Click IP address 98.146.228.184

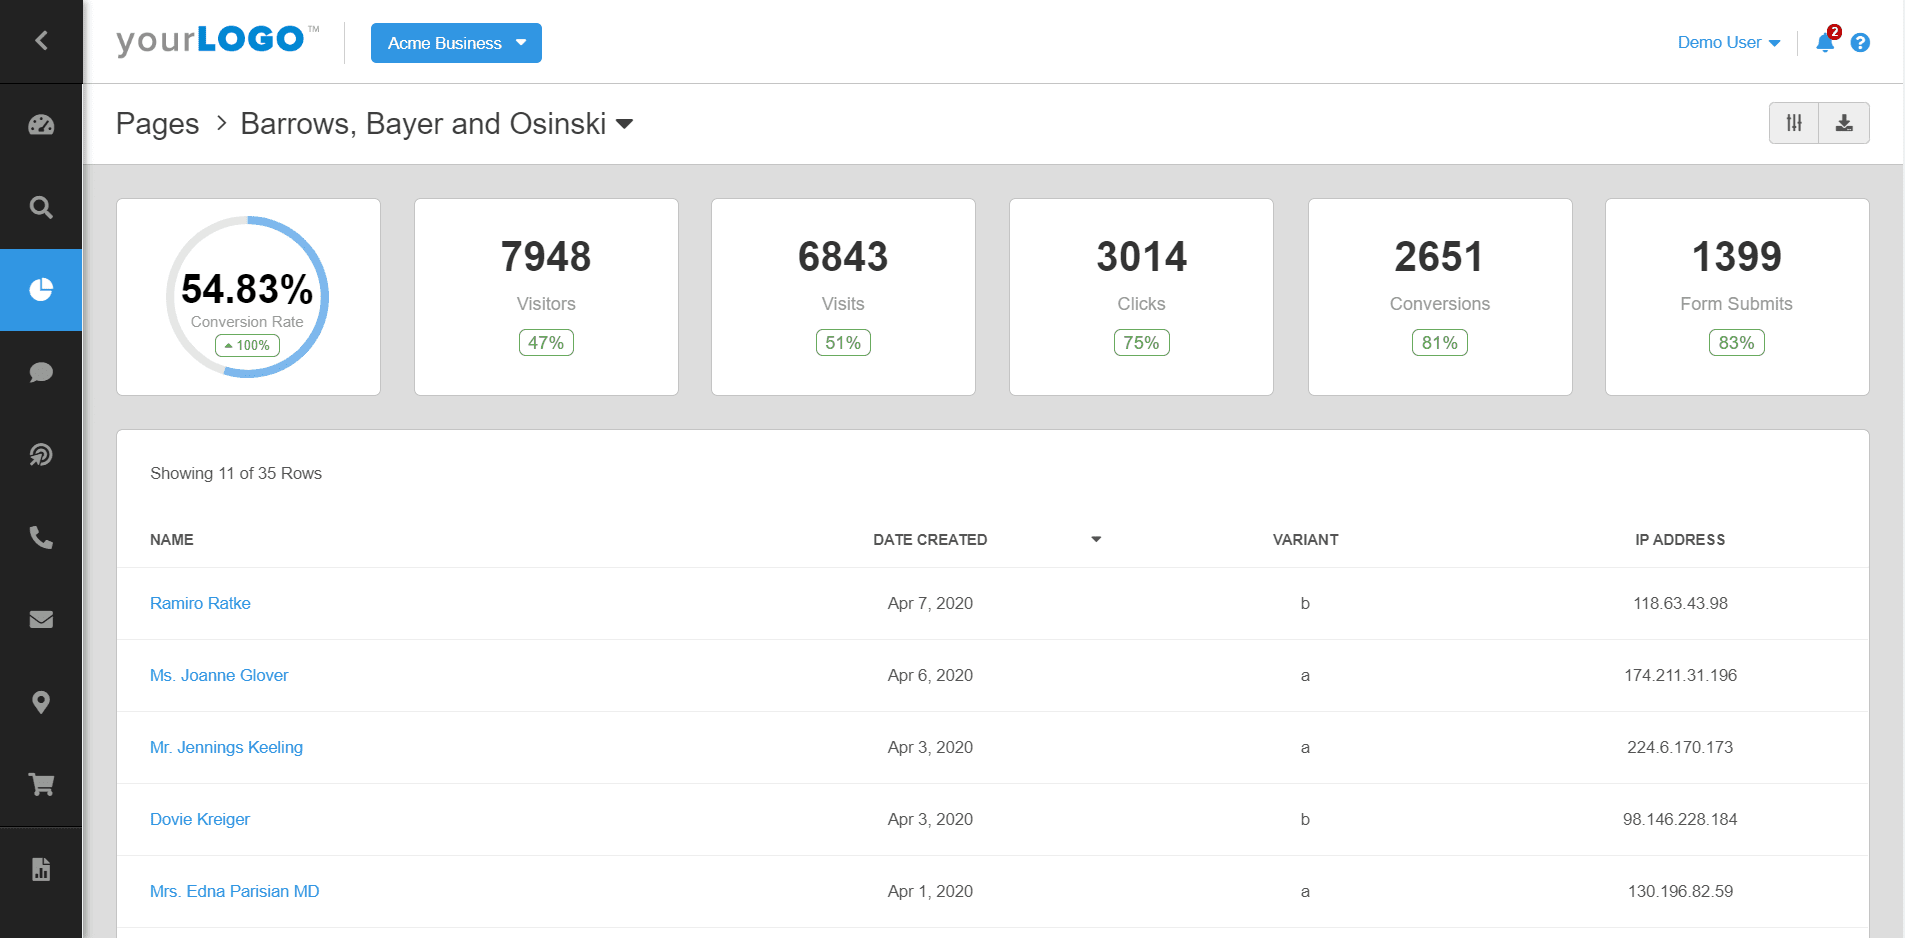pyautogui.click(x=1680, y=819)
